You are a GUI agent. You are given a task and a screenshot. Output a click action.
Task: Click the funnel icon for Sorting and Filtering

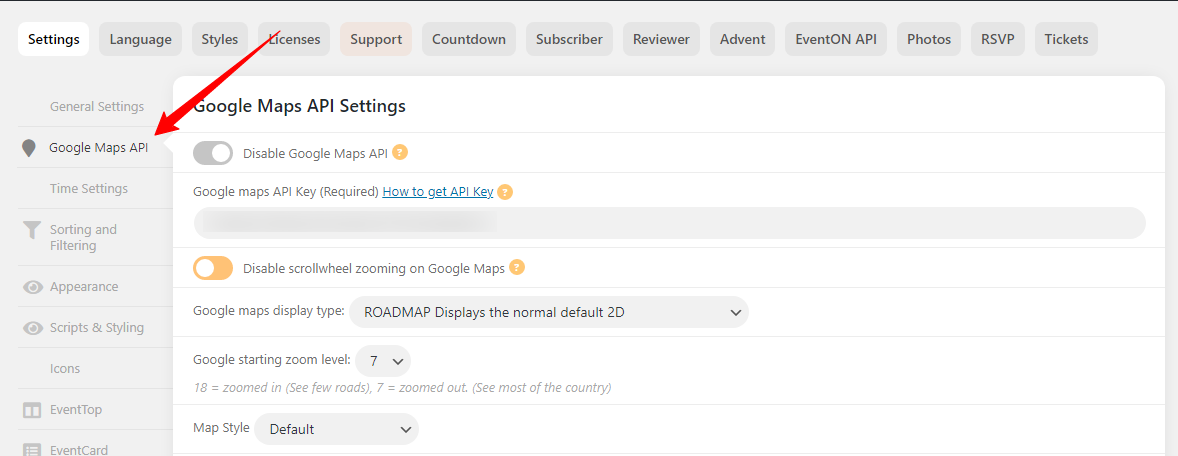[x=32, y=230]
